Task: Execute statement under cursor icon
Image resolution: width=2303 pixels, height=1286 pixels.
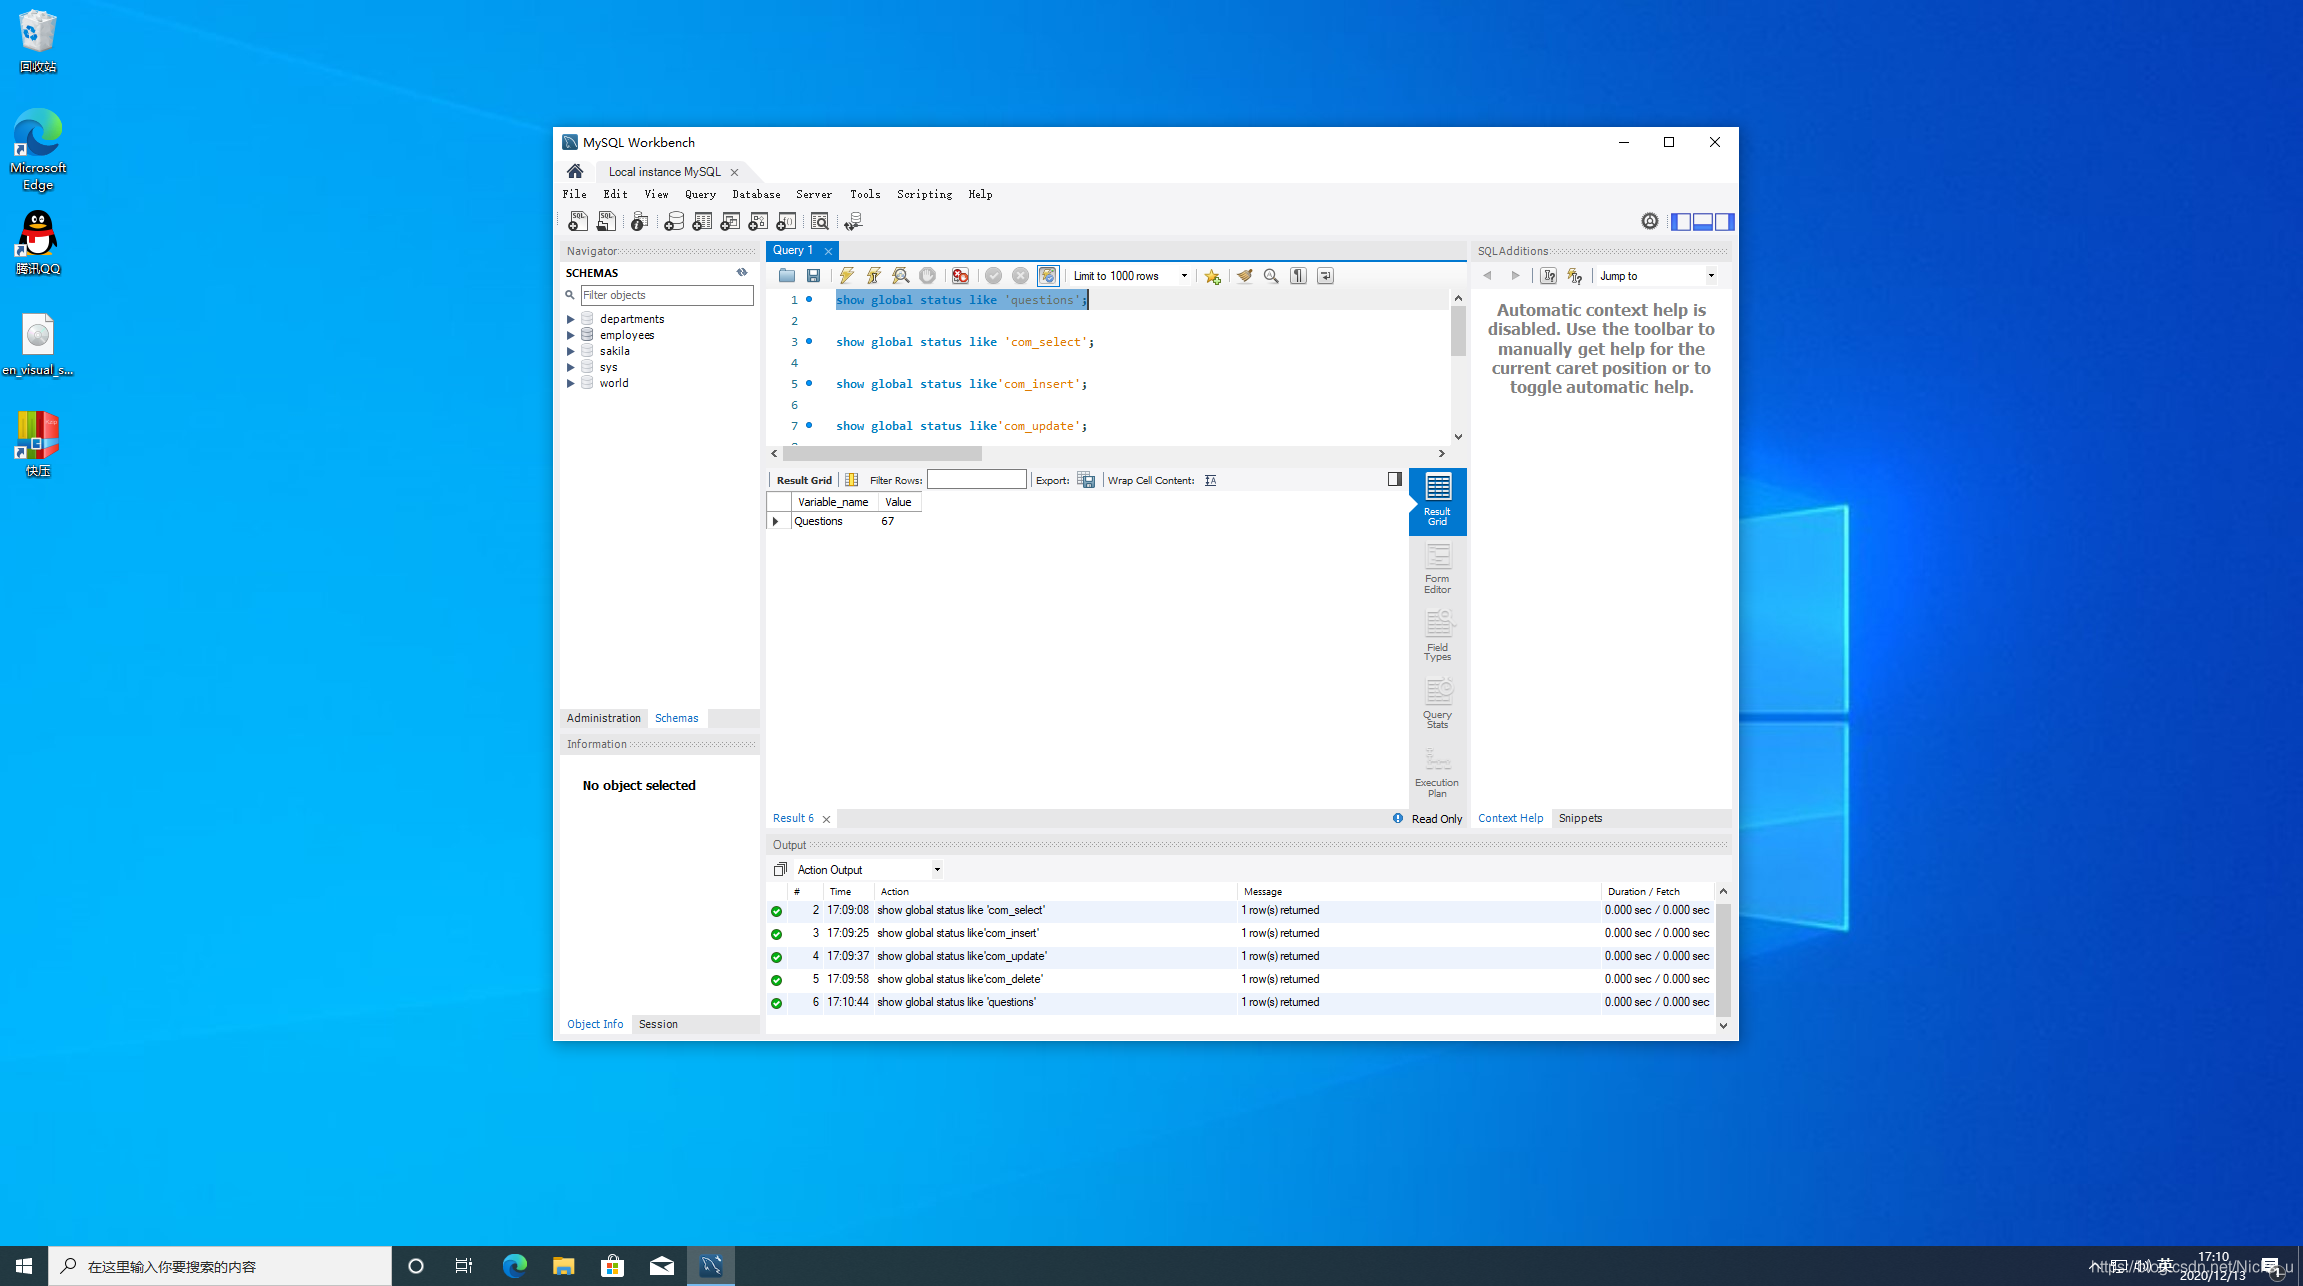Action: (x=874, y=276)
